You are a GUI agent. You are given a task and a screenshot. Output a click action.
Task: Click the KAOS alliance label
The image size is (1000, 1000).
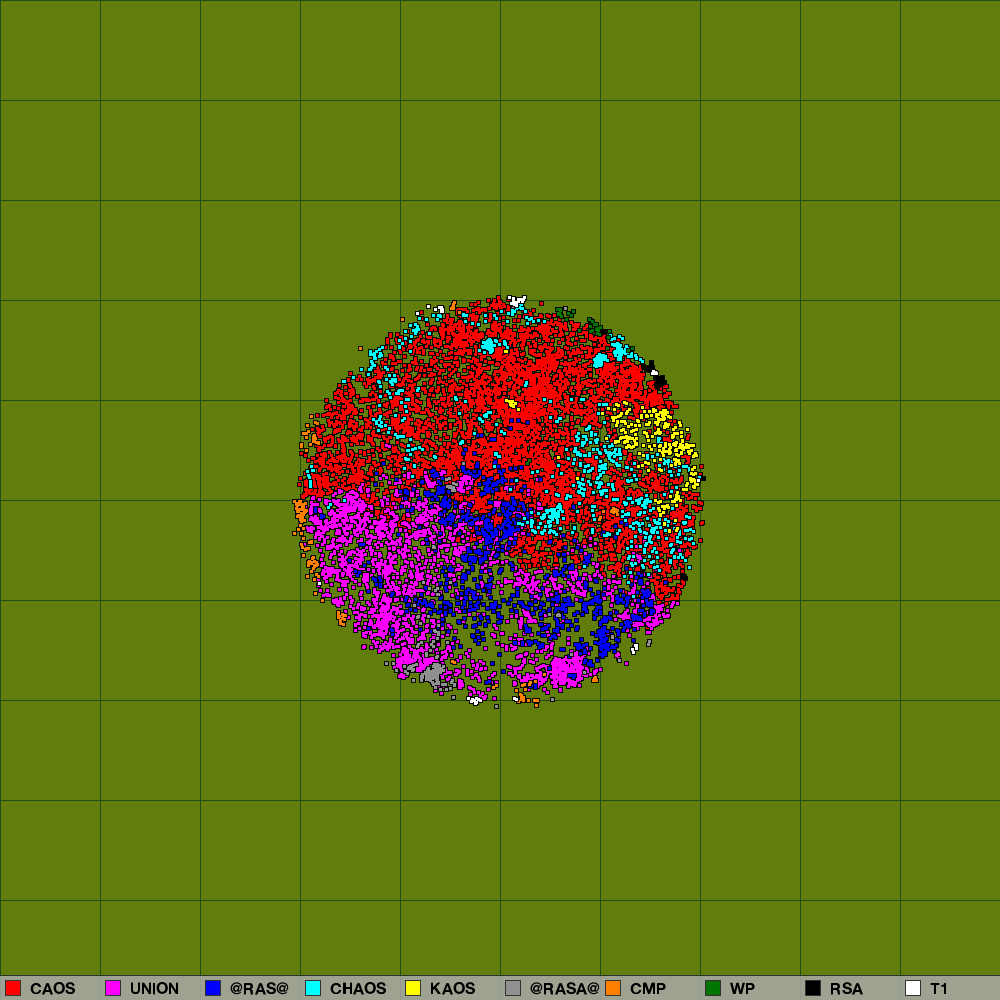(452, 989)
